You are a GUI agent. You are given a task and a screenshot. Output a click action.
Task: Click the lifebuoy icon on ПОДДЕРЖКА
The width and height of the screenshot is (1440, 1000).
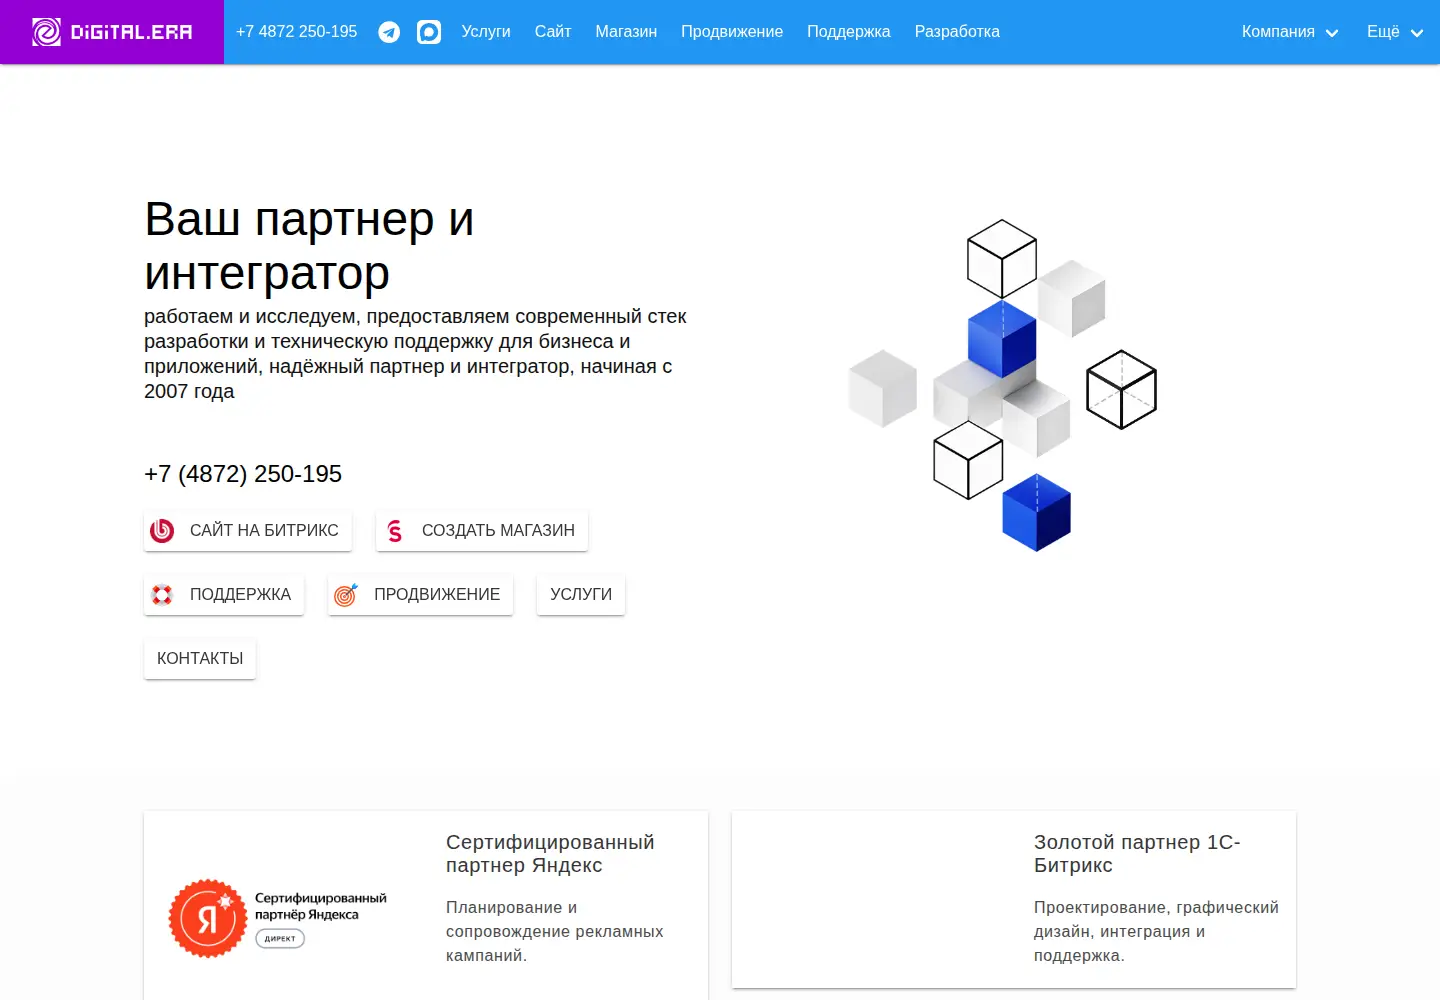pyautogui.click(x=162, y=595)
